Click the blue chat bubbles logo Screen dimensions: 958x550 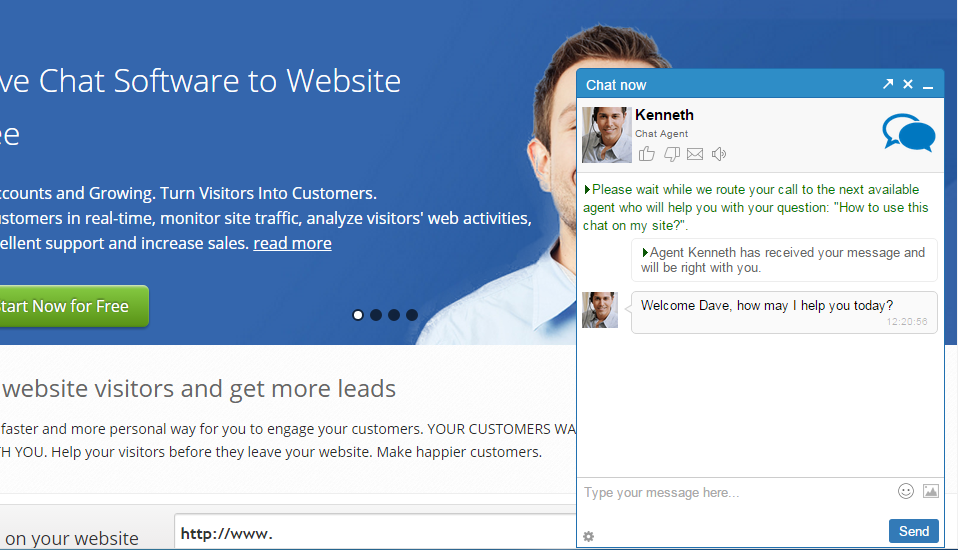click(x=908, y=133)
